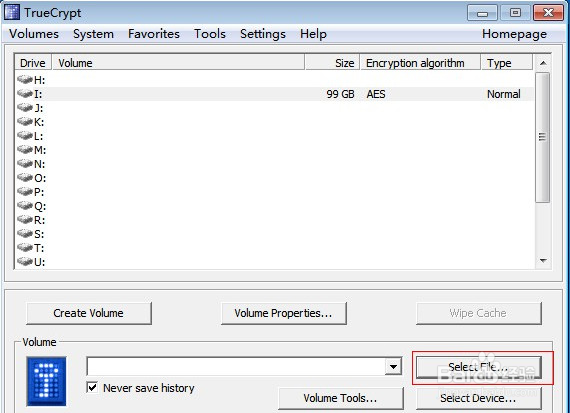Open the Volumes menu
Image resolution: width=570 pixels, height=413 pixels.
[34, 34]
